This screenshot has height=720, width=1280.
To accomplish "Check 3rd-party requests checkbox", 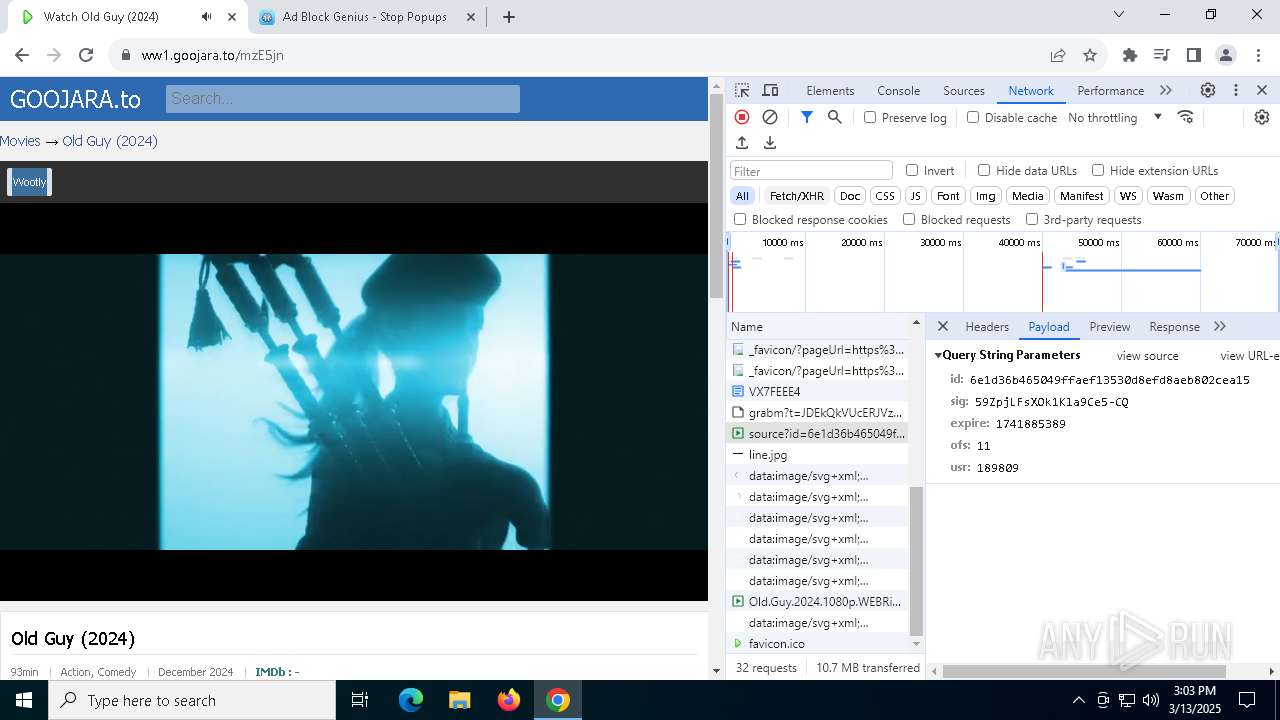I will tap(1032, 219).
